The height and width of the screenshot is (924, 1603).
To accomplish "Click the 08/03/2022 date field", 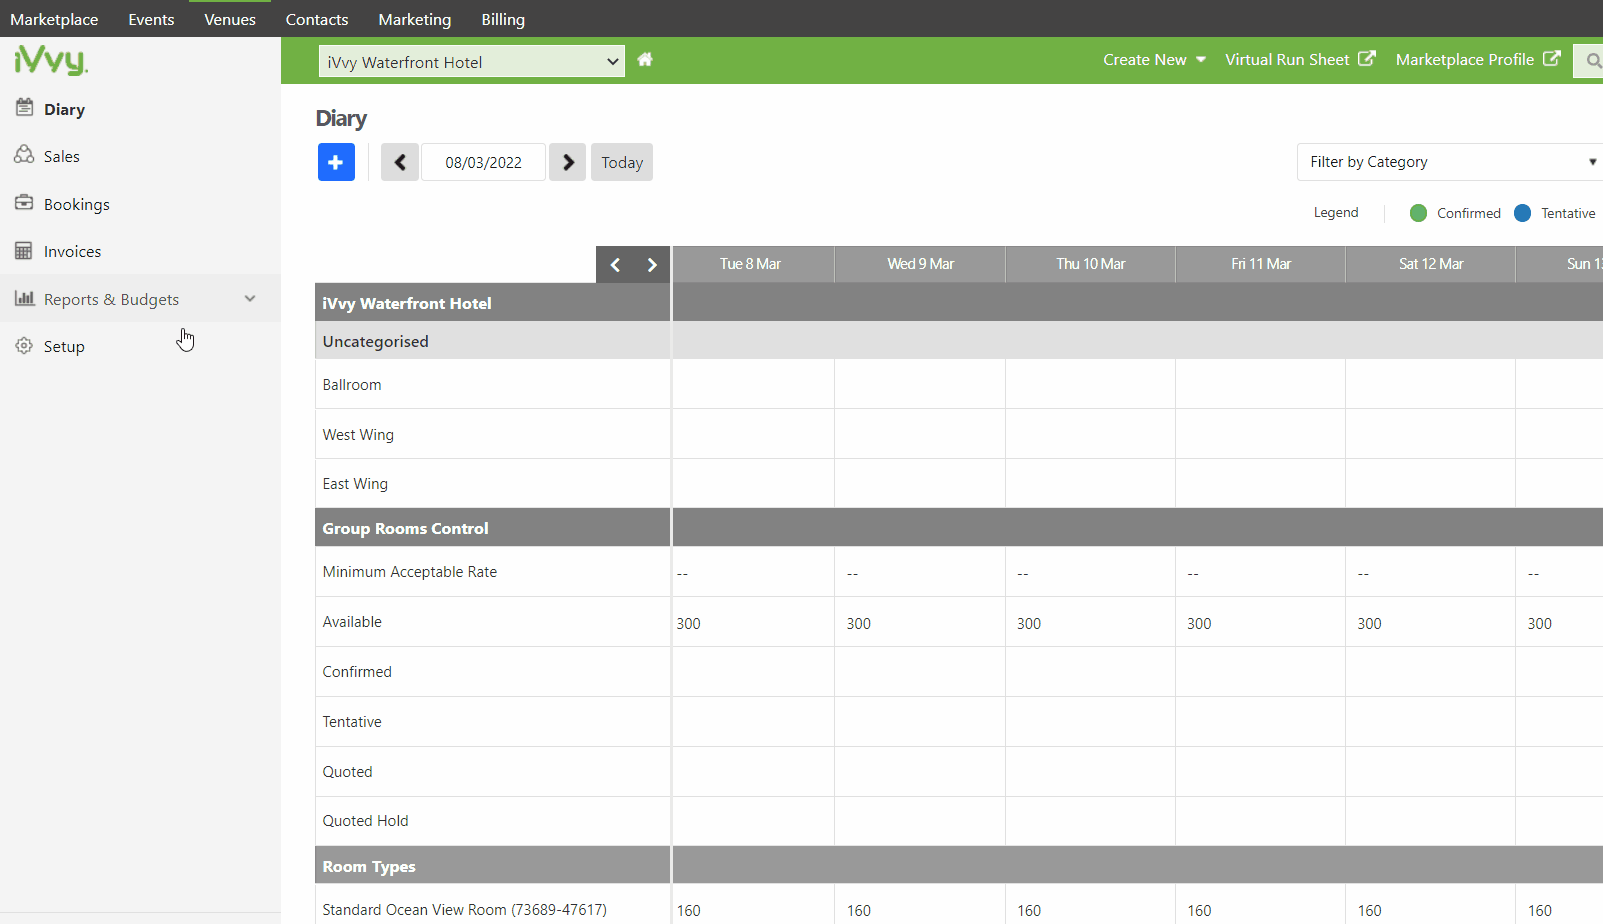I will click(x=483, y=161).
